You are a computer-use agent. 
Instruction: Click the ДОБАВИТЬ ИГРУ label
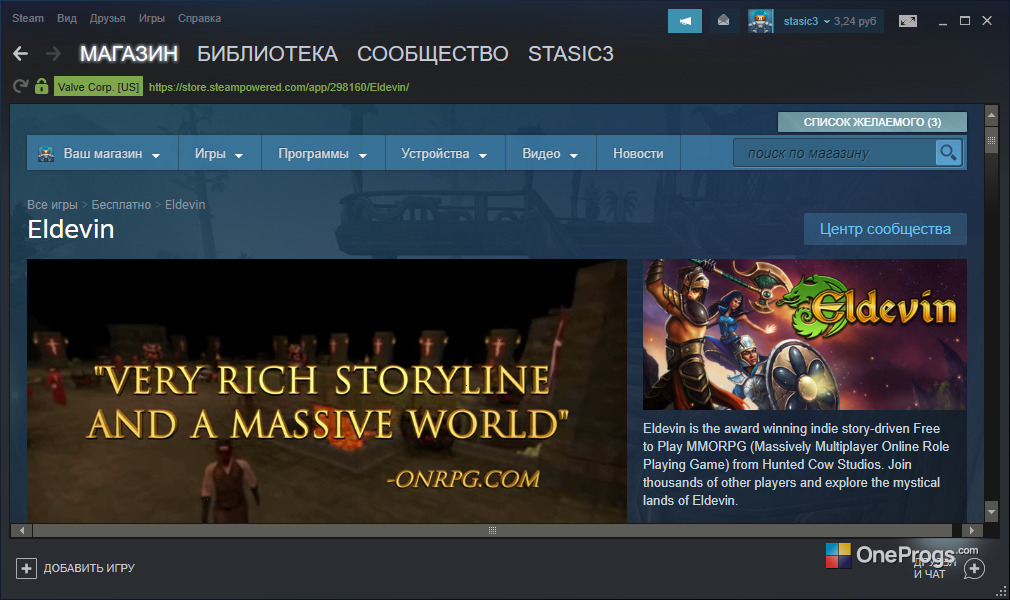tap(89, 568)
